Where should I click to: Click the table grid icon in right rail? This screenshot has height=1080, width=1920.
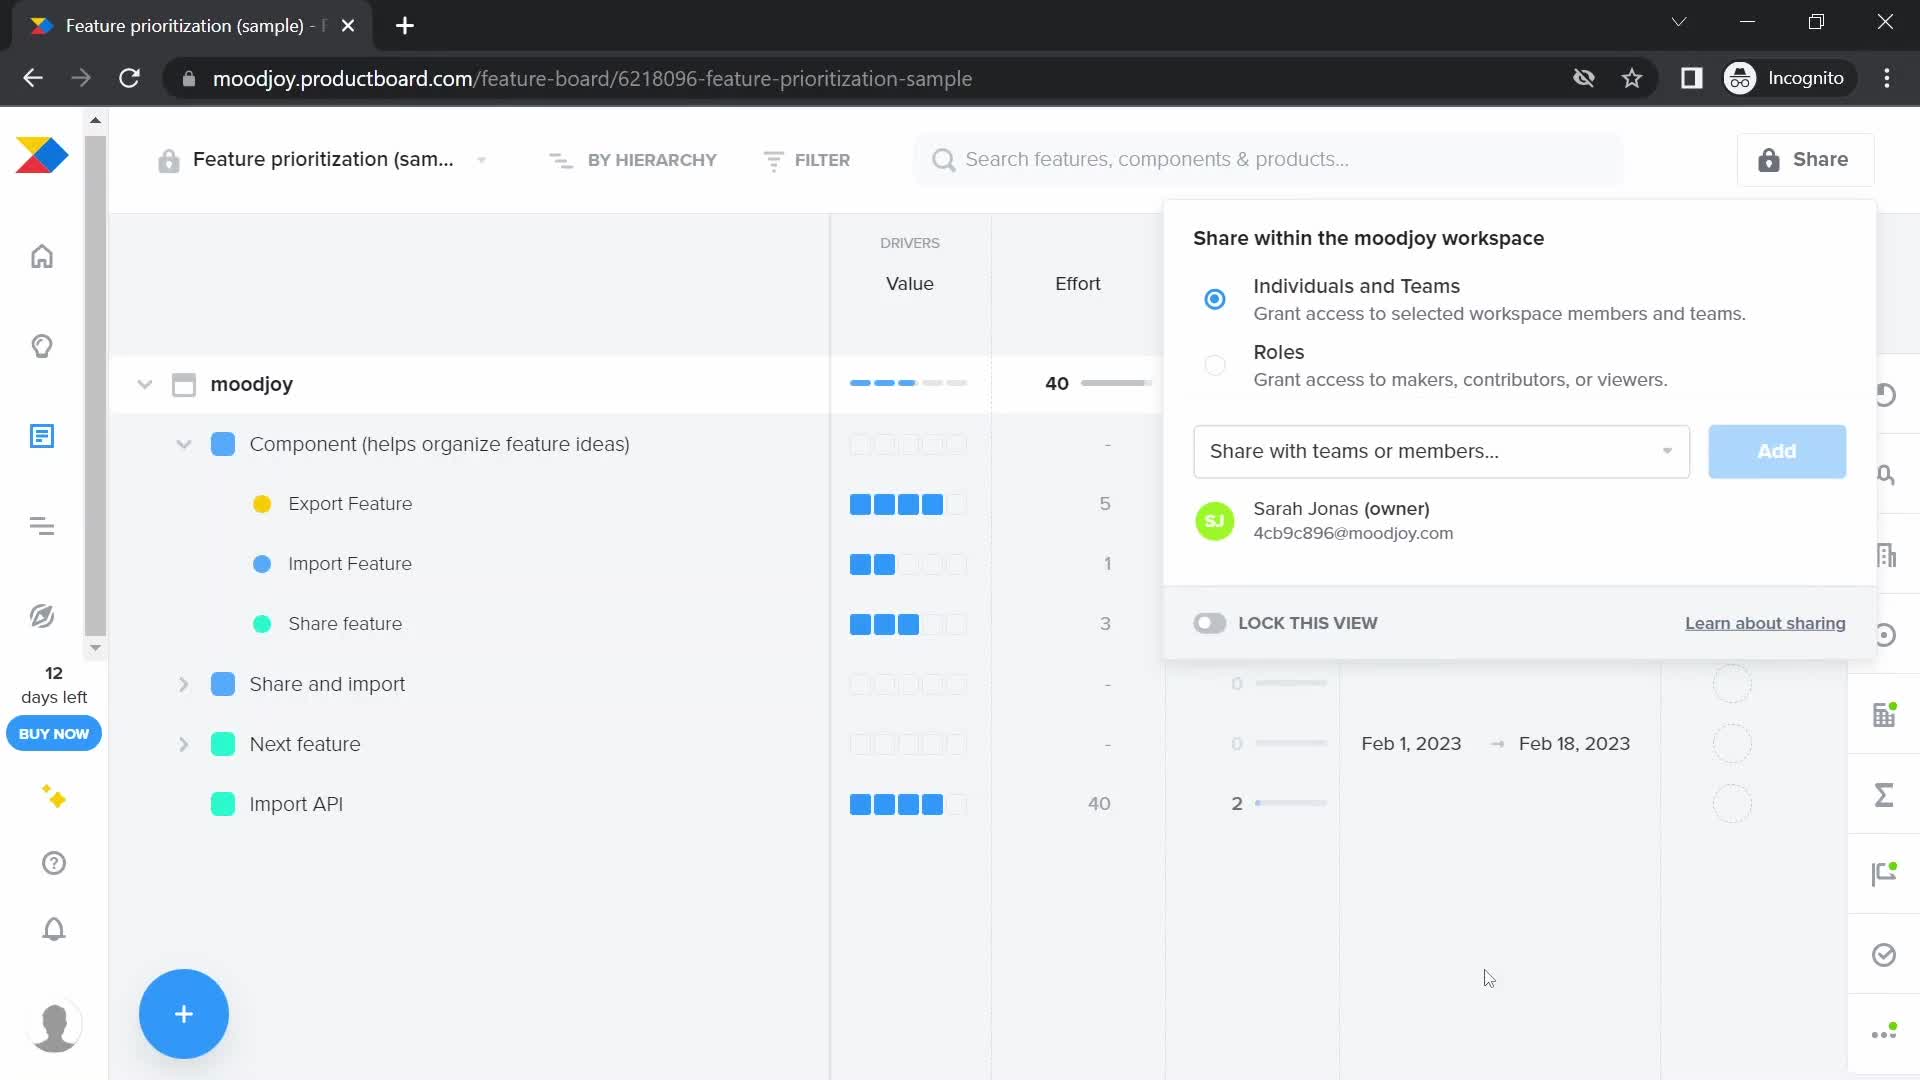pos(1884,714)
